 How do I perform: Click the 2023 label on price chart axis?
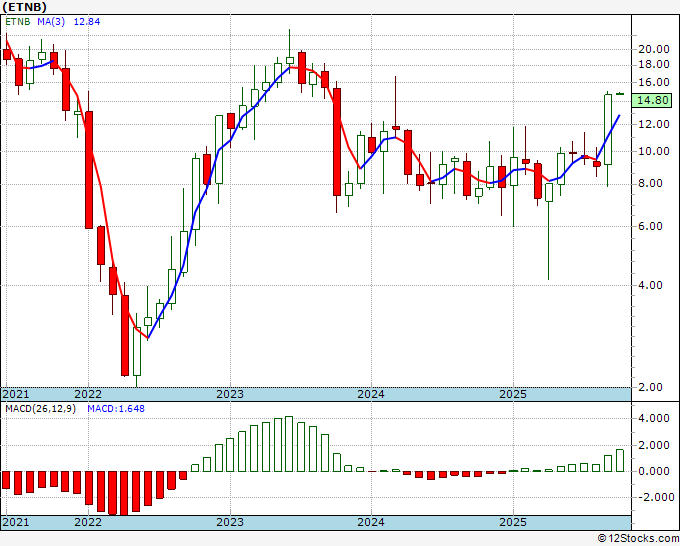pyautogui.click(x=230, y=394)
